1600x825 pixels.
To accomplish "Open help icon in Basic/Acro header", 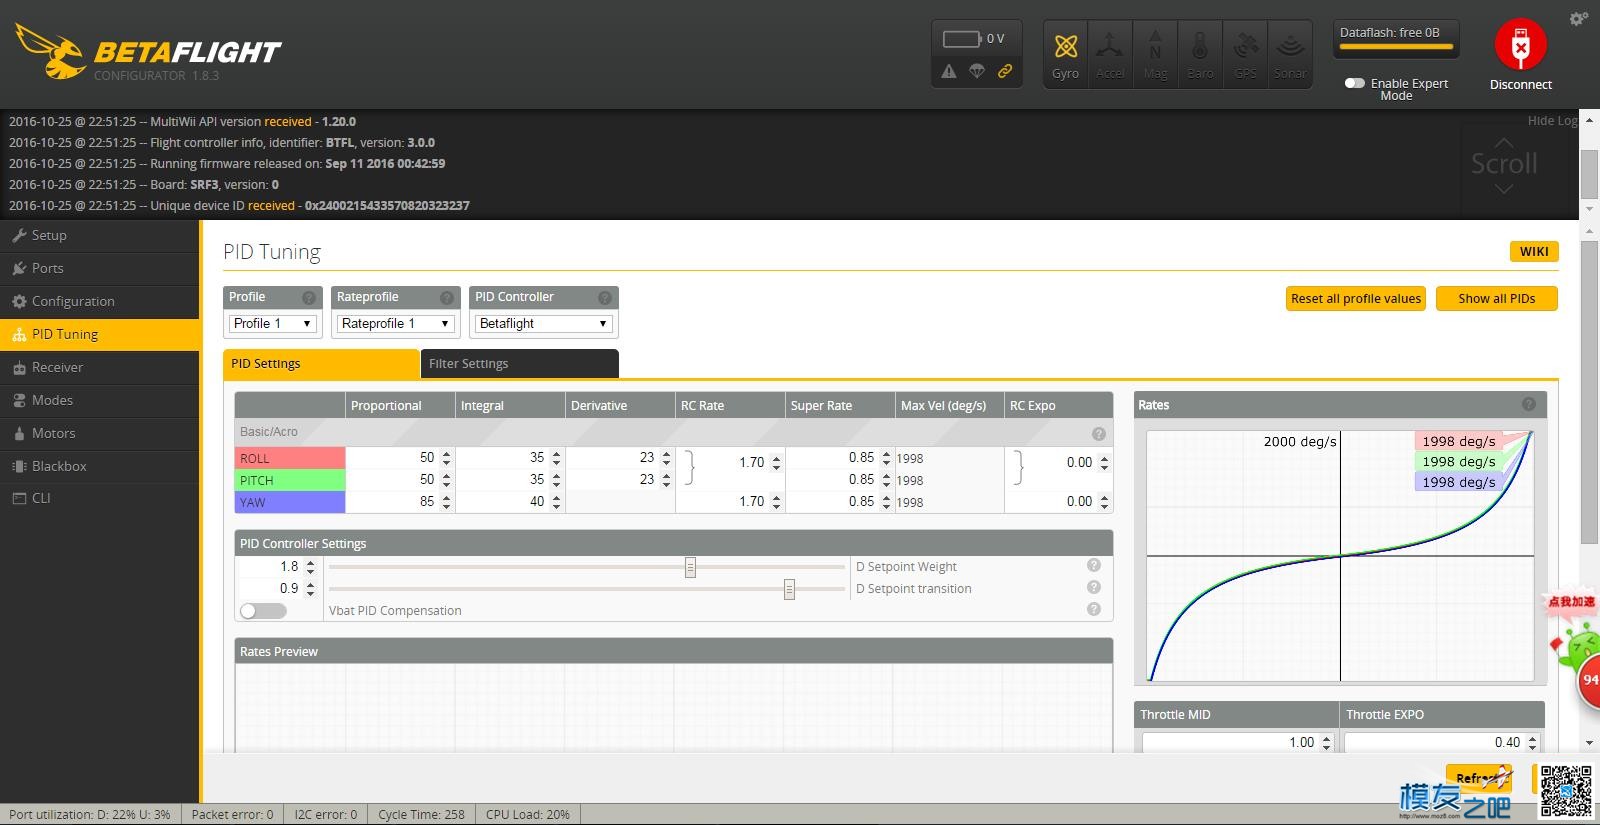I will pyautogui.click(x=1099, y=433).
